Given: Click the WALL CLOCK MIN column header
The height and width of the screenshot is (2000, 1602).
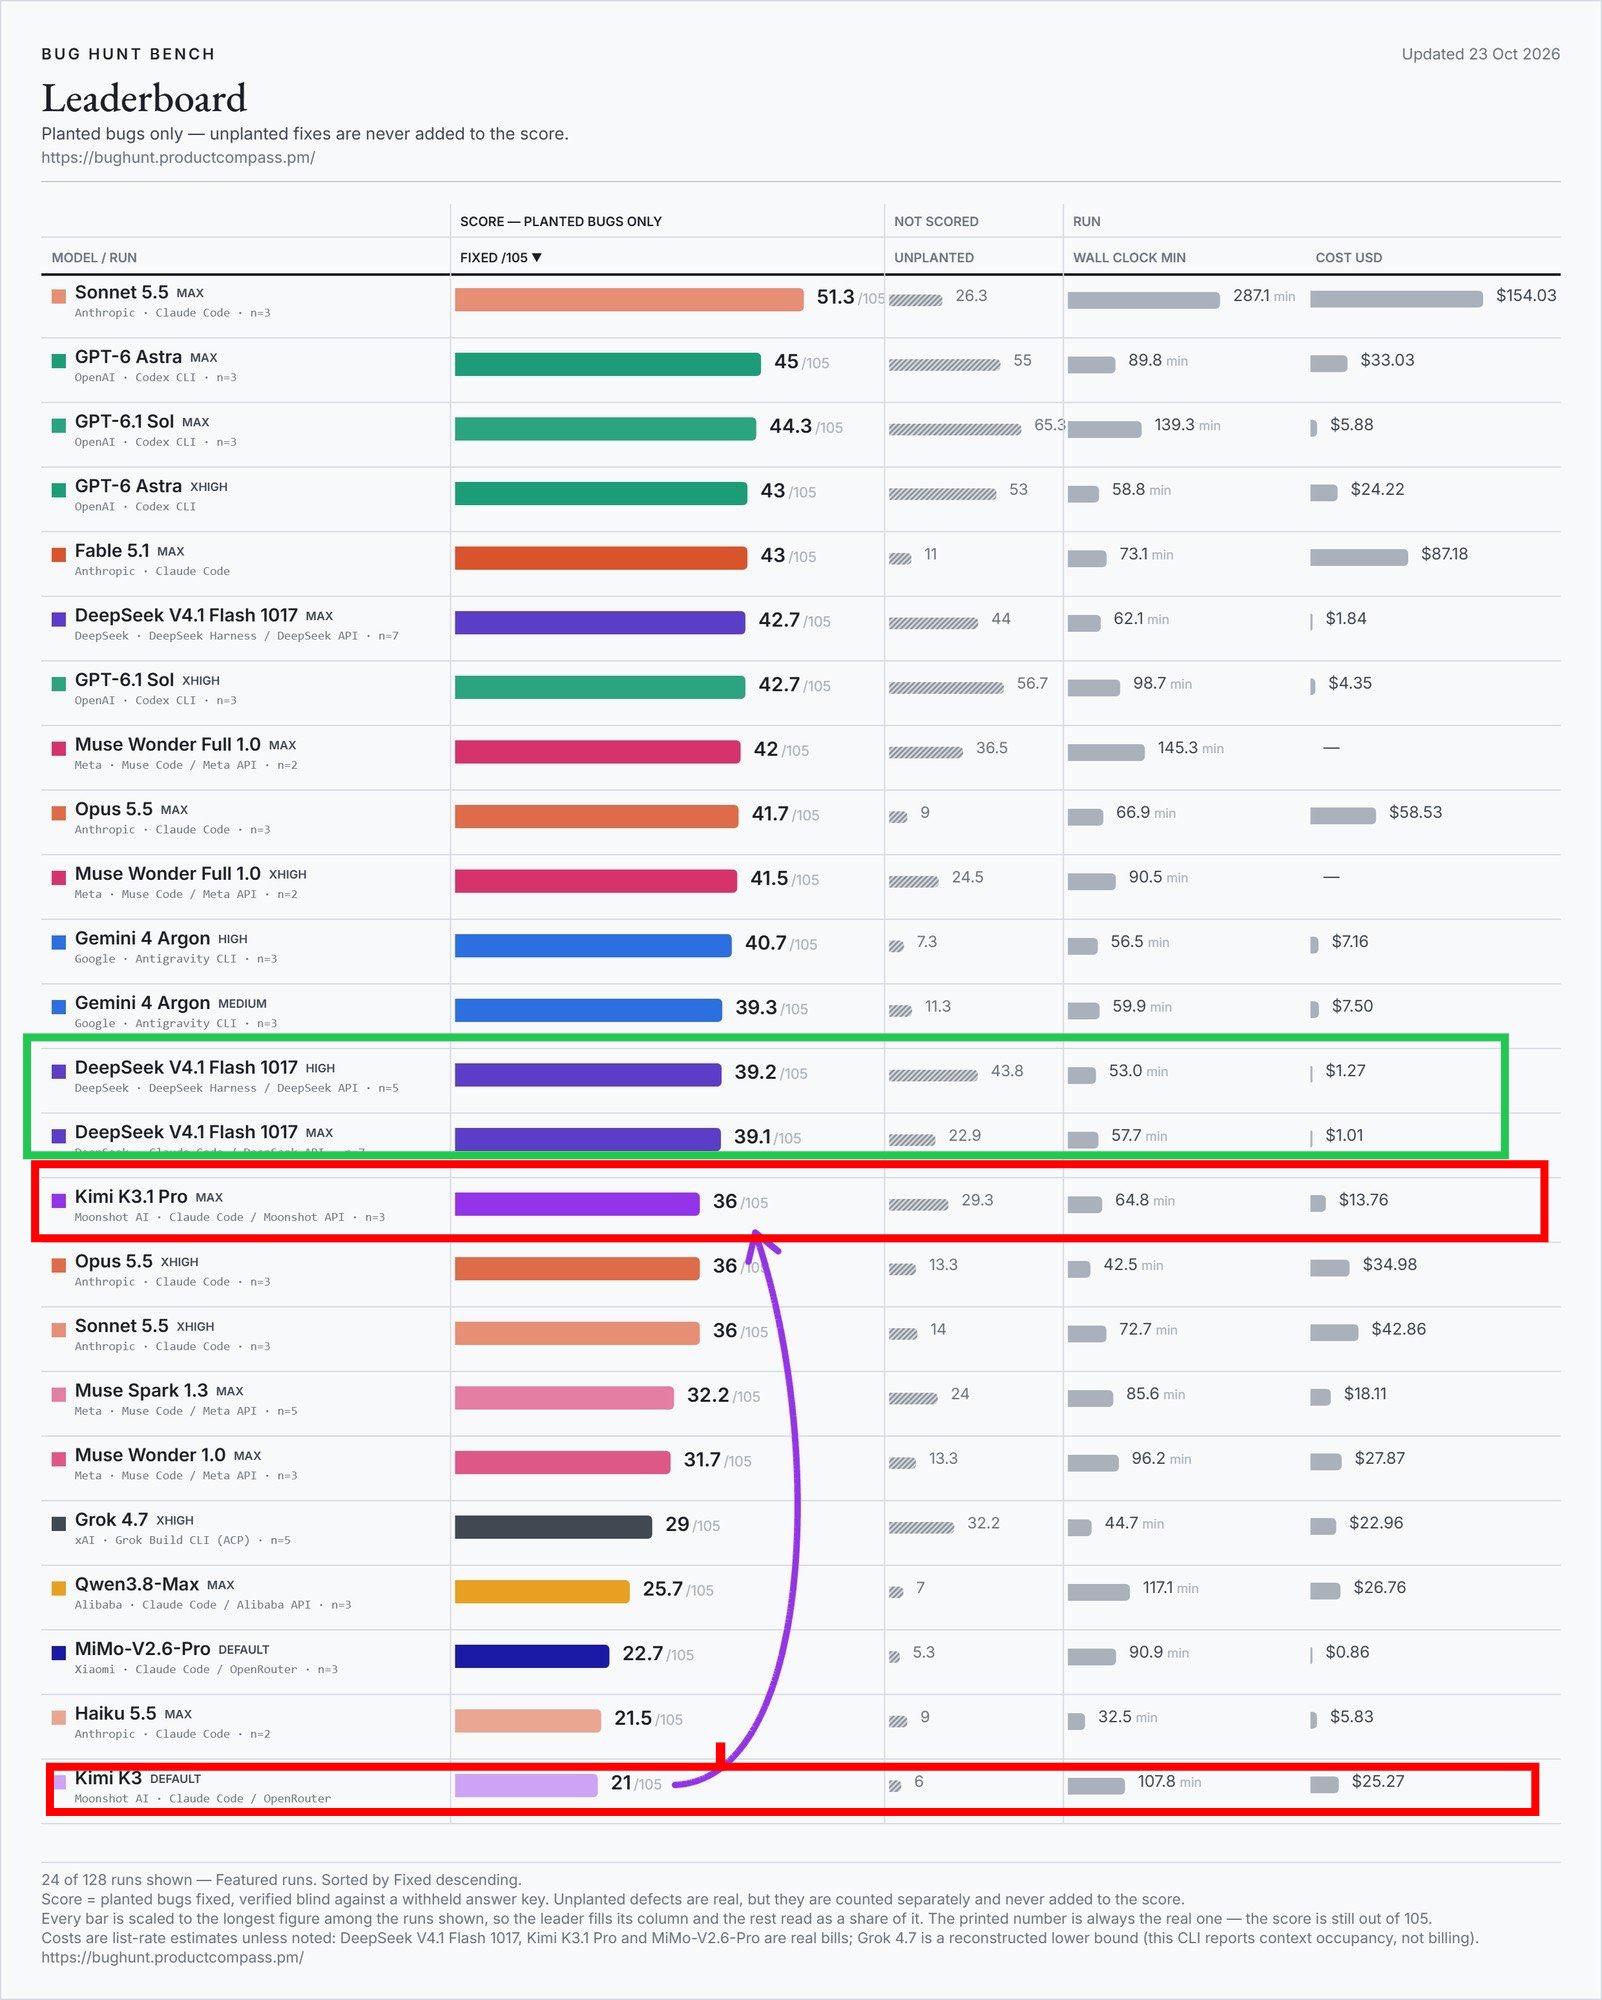Looking at the screenshot, I should [x=1129, y=258].
